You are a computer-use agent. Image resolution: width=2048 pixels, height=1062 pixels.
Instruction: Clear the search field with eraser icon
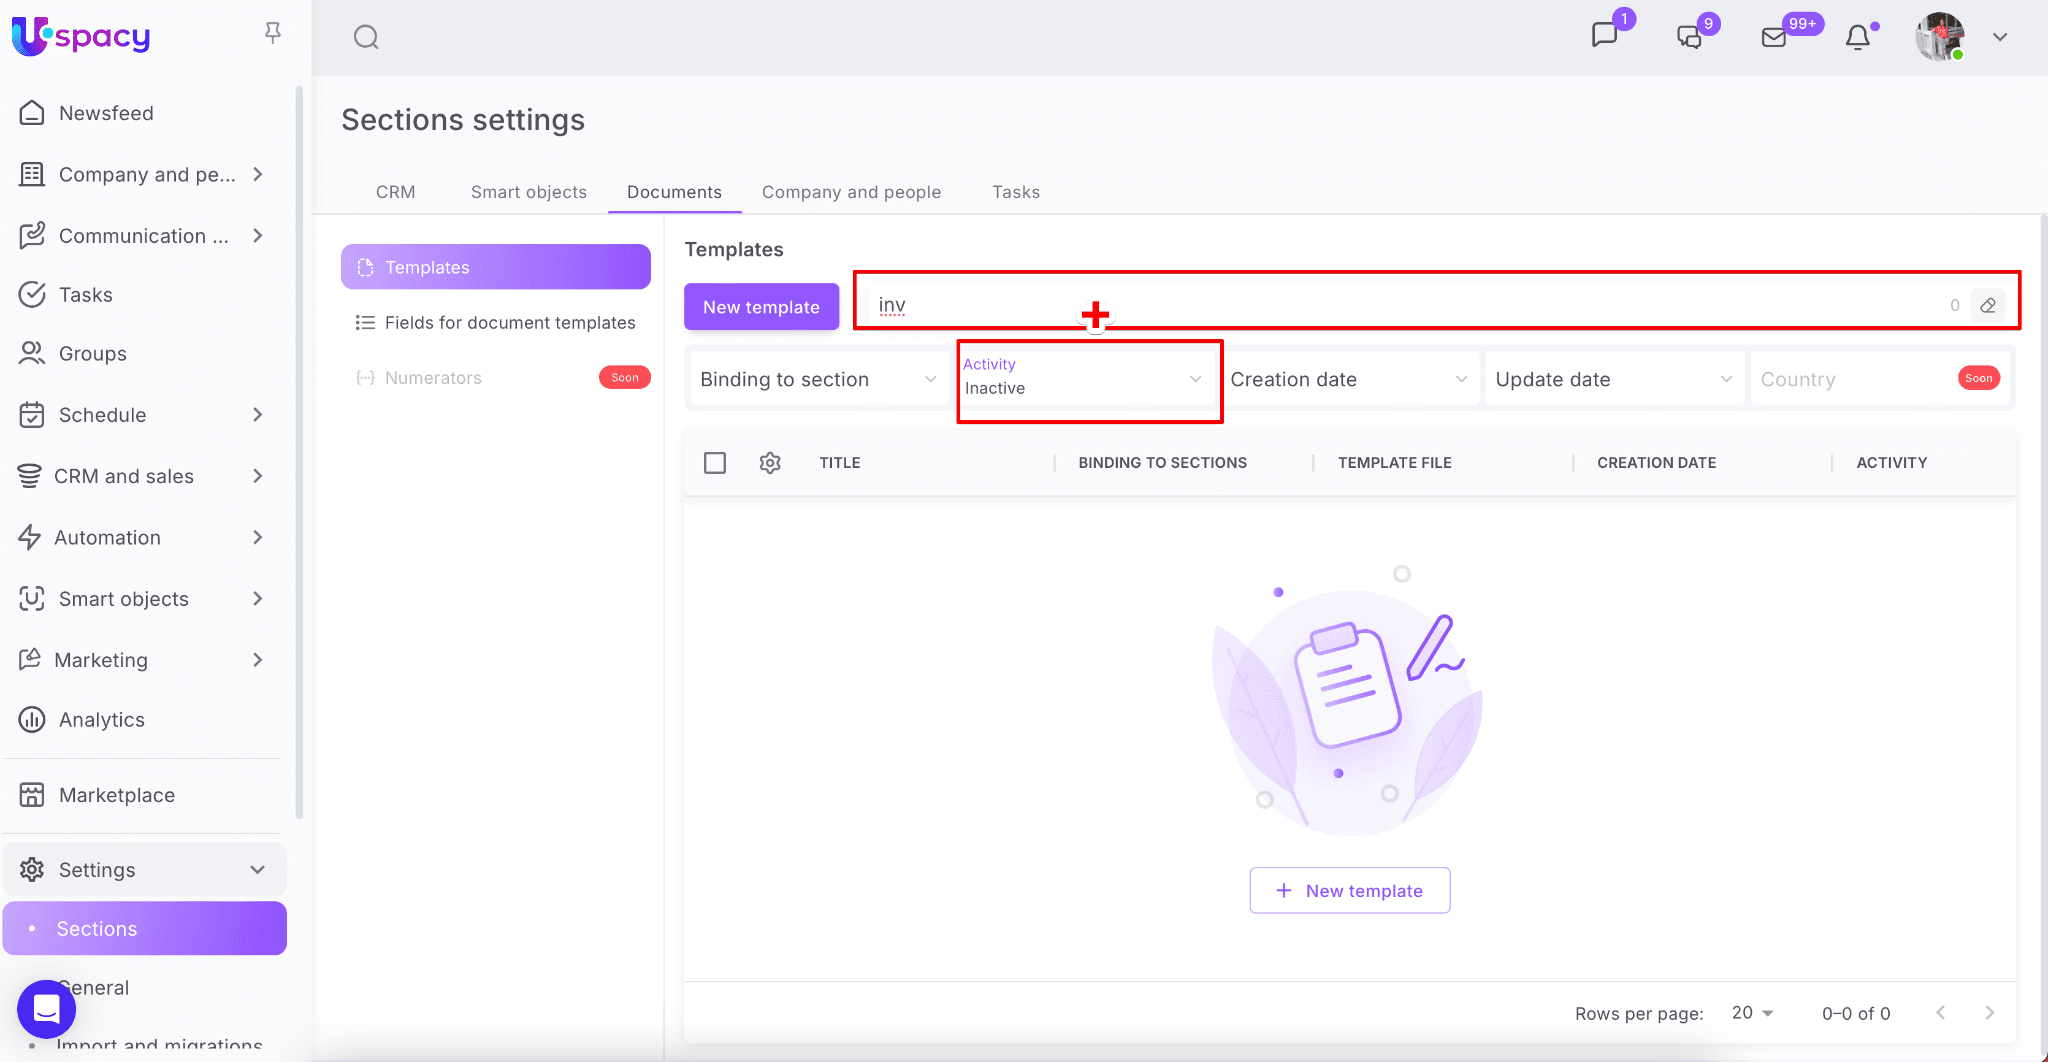point(1988,306)
